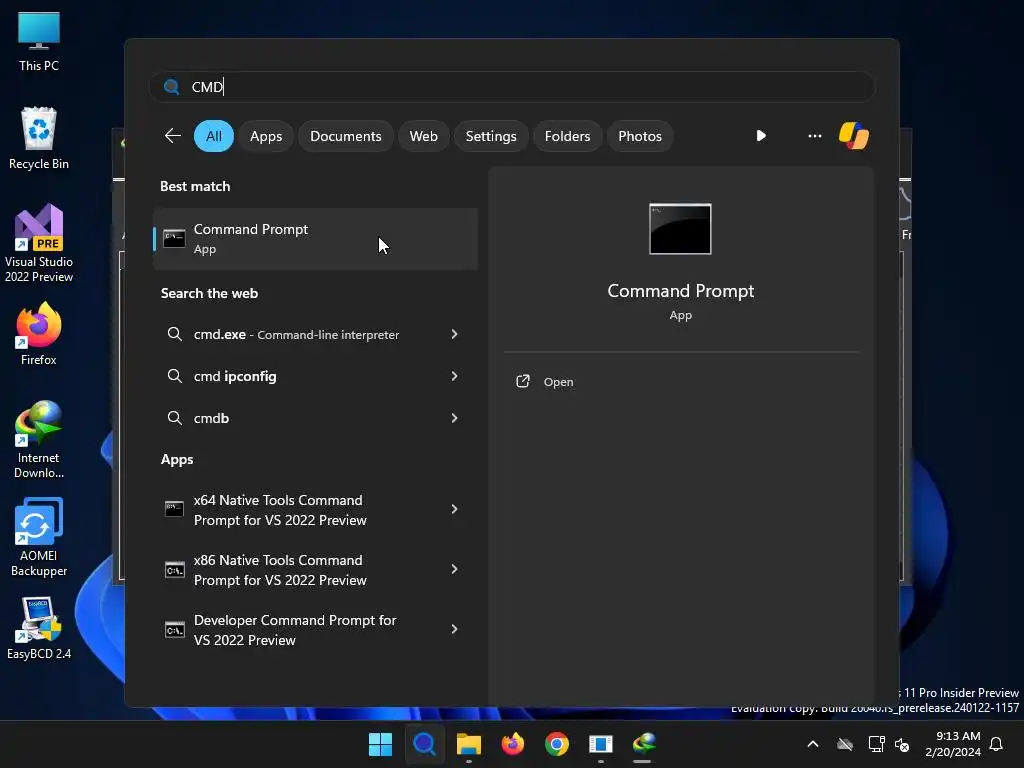
Task: Open Internet Download Manager on the taskbar
Action: (x=644, y=744)
